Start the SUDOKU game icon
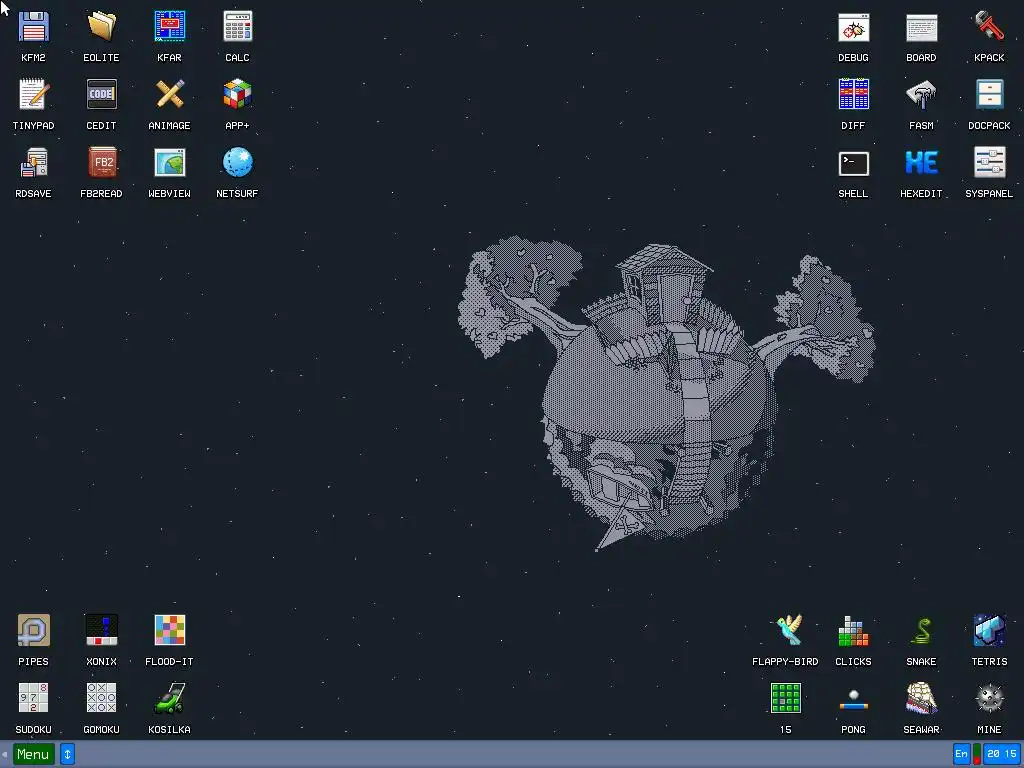Viewport: 1024px width, 768px height. 33,698
